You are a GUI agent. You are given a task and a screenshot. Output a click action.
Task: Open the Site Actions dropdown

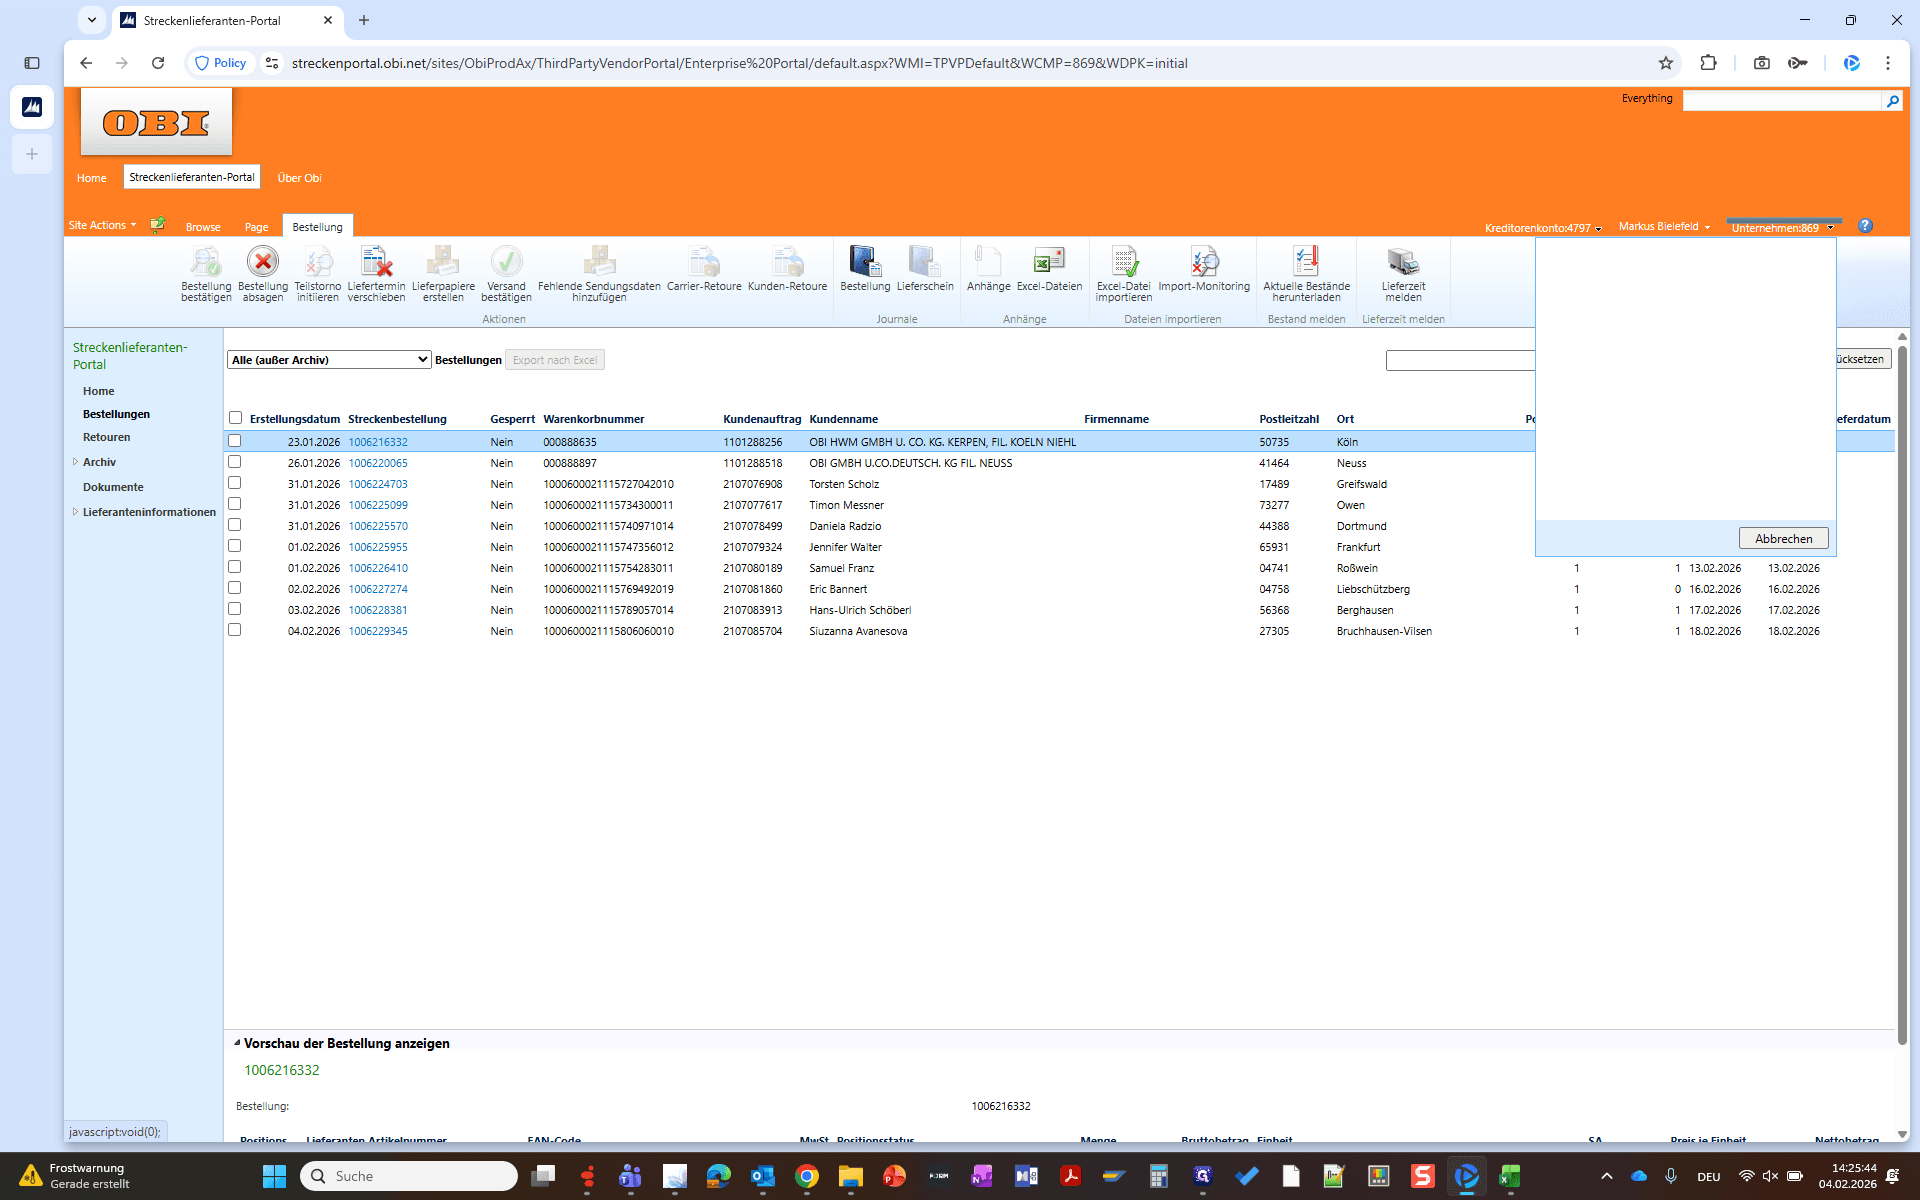click(x=102, y=226)
